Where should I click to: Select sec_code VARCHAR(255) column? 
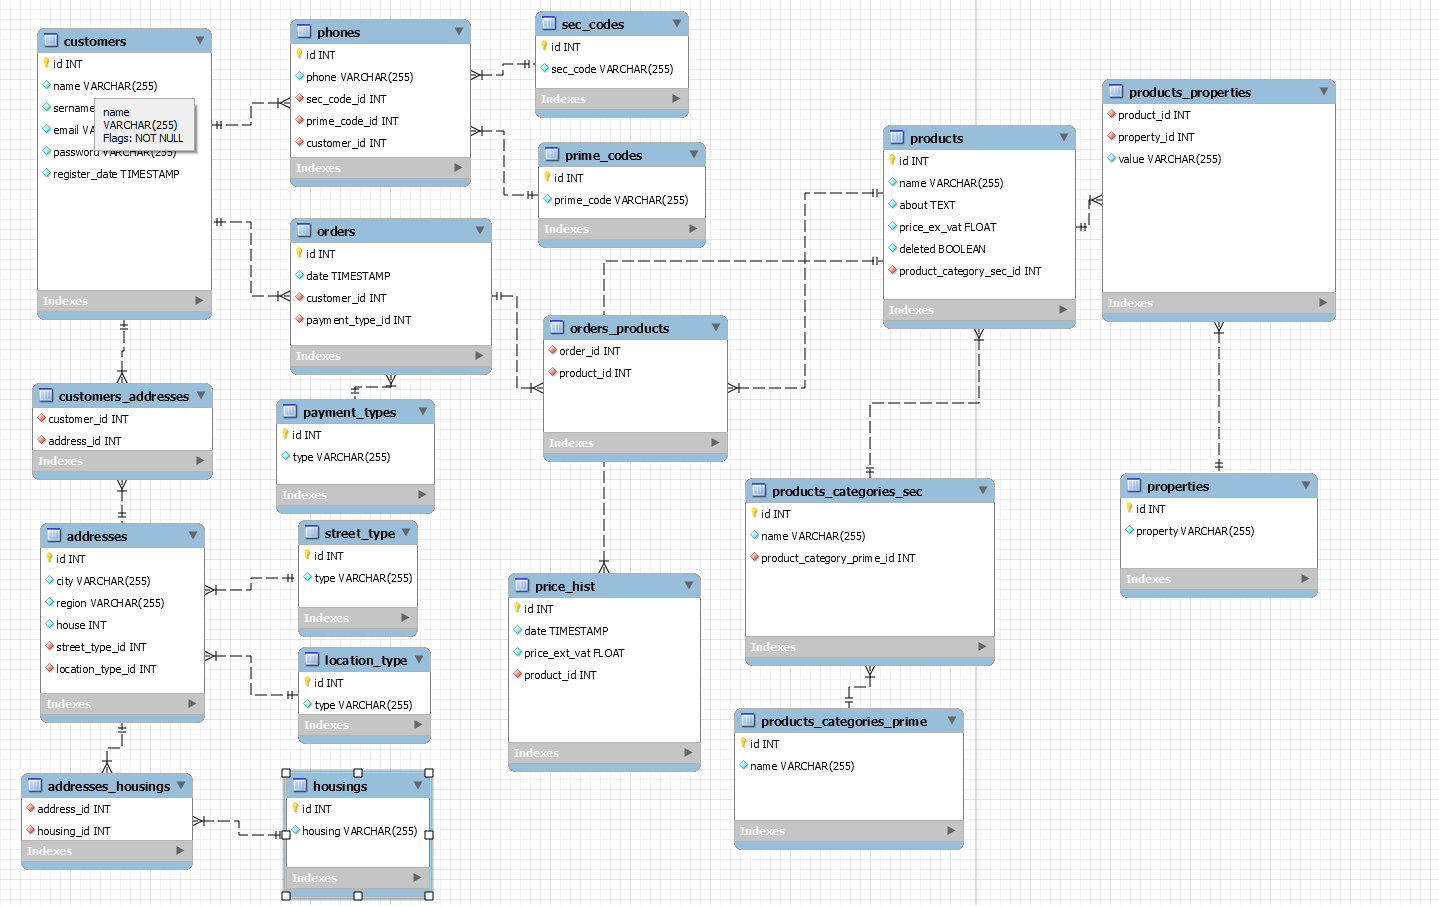pyautogui.click(x=612, y=69)
